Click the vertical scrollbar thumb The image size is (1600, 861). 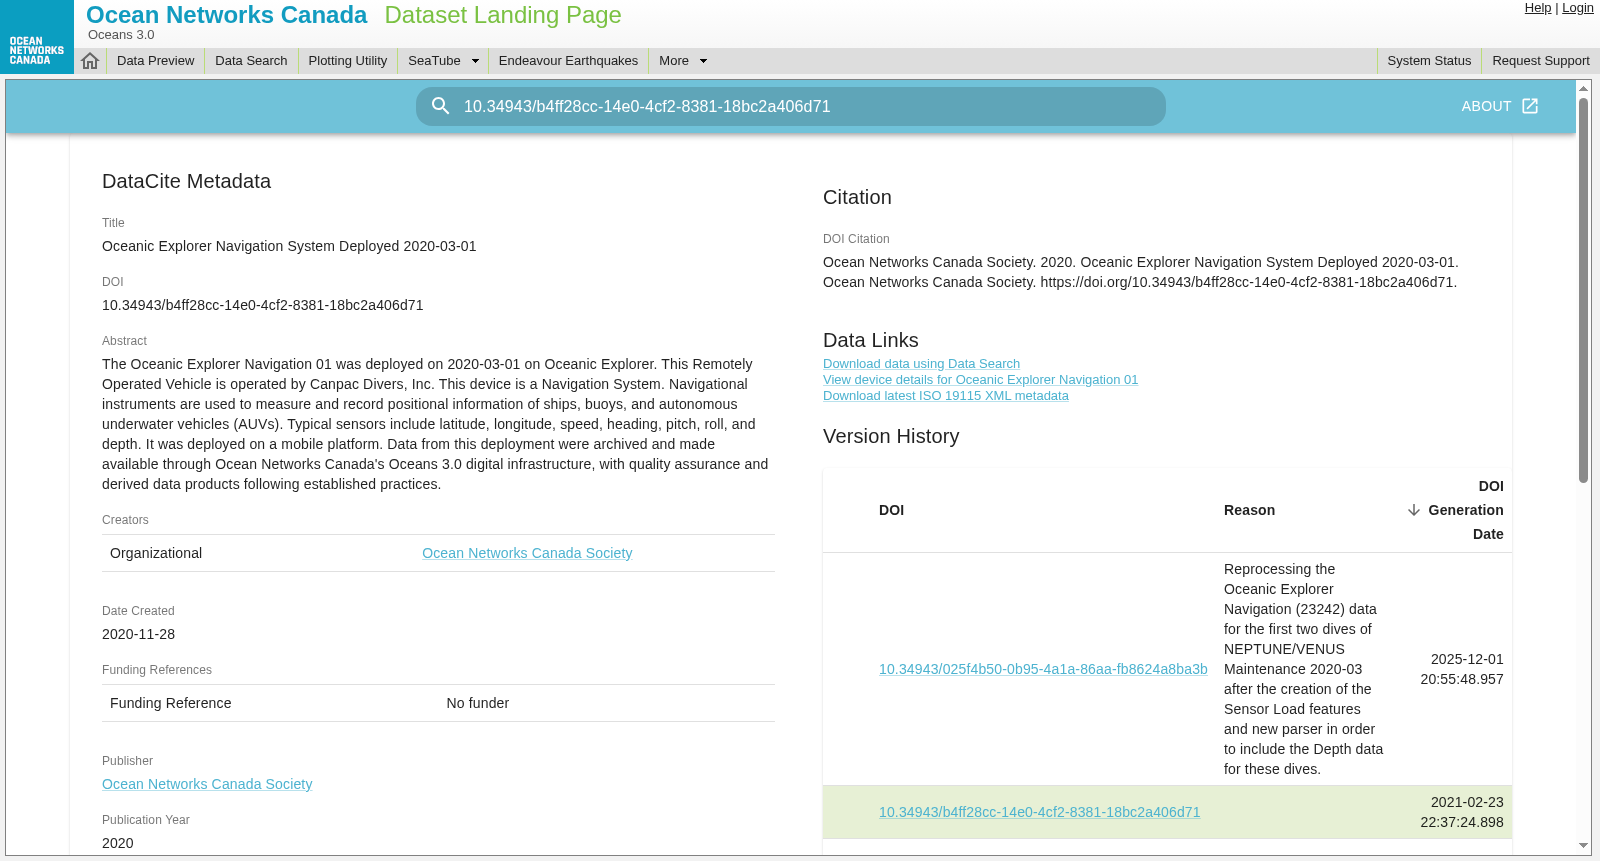pos(1583,290)
